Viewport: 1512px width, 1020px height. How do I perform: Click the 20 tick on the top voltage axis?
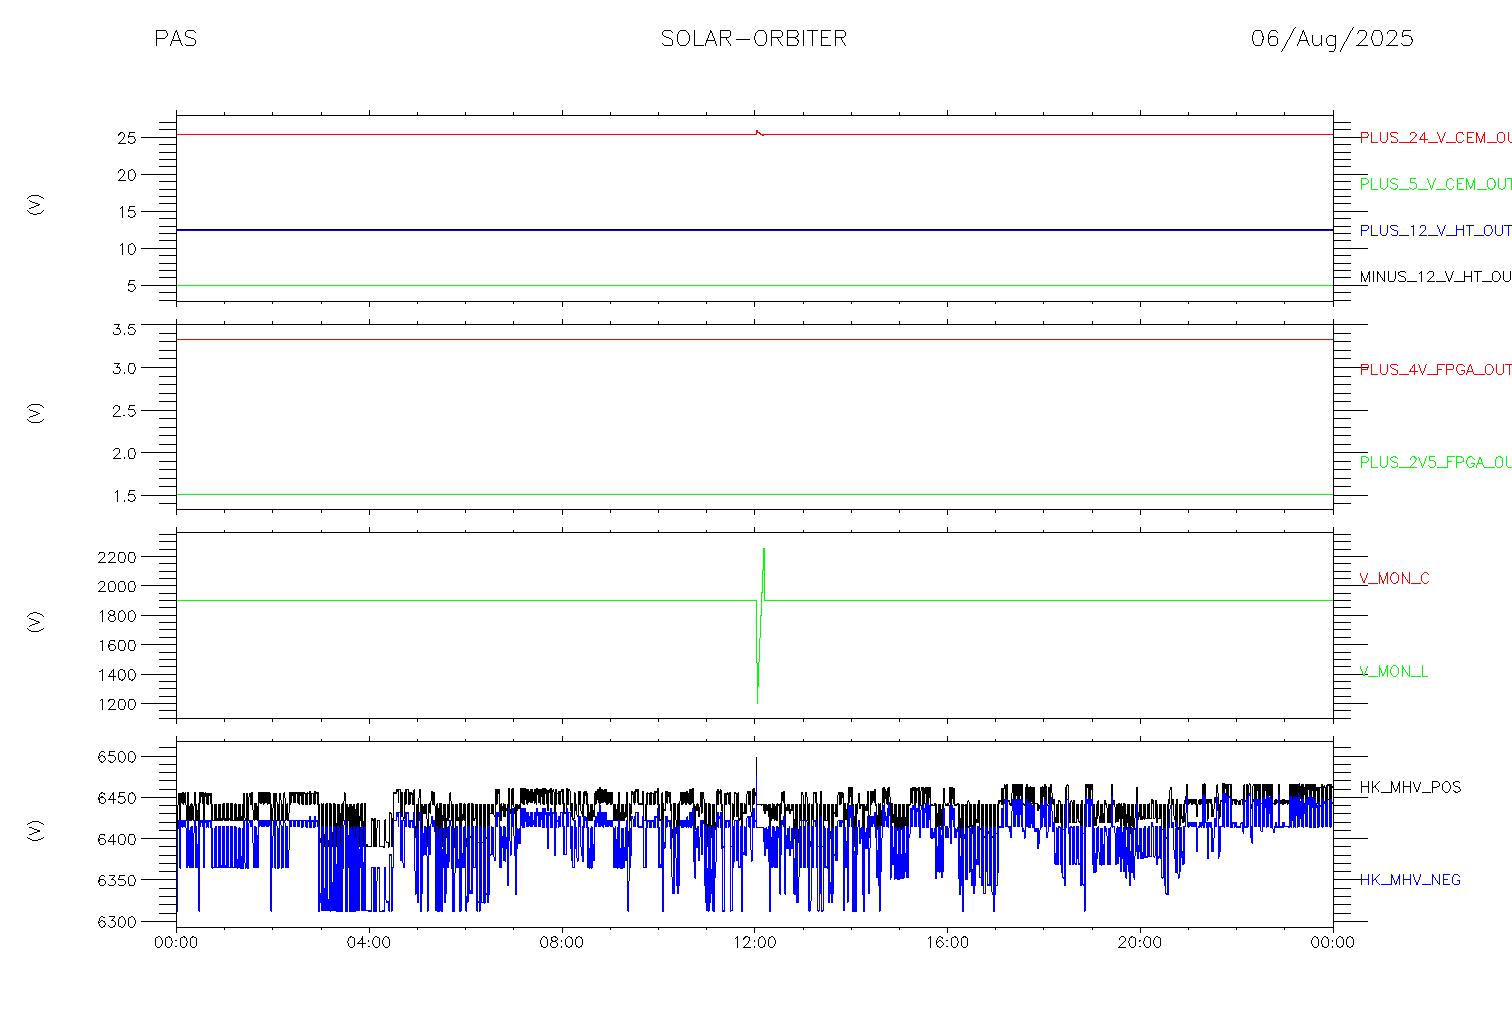point(126,175)
